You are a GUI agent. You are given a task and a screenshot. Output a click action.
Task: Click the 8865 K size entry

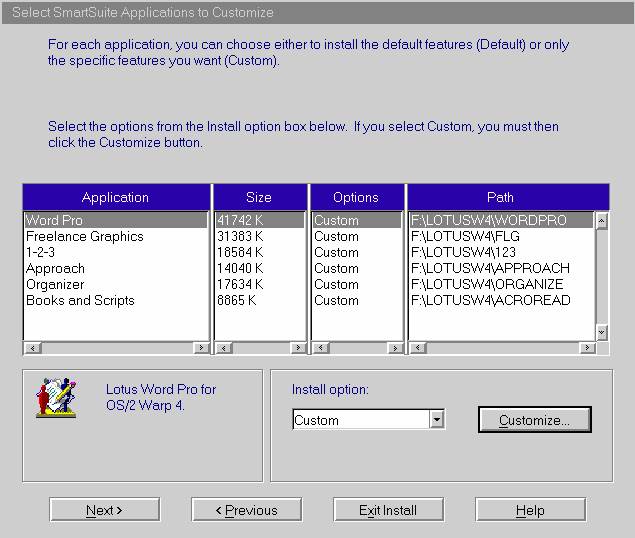[260, 300]
